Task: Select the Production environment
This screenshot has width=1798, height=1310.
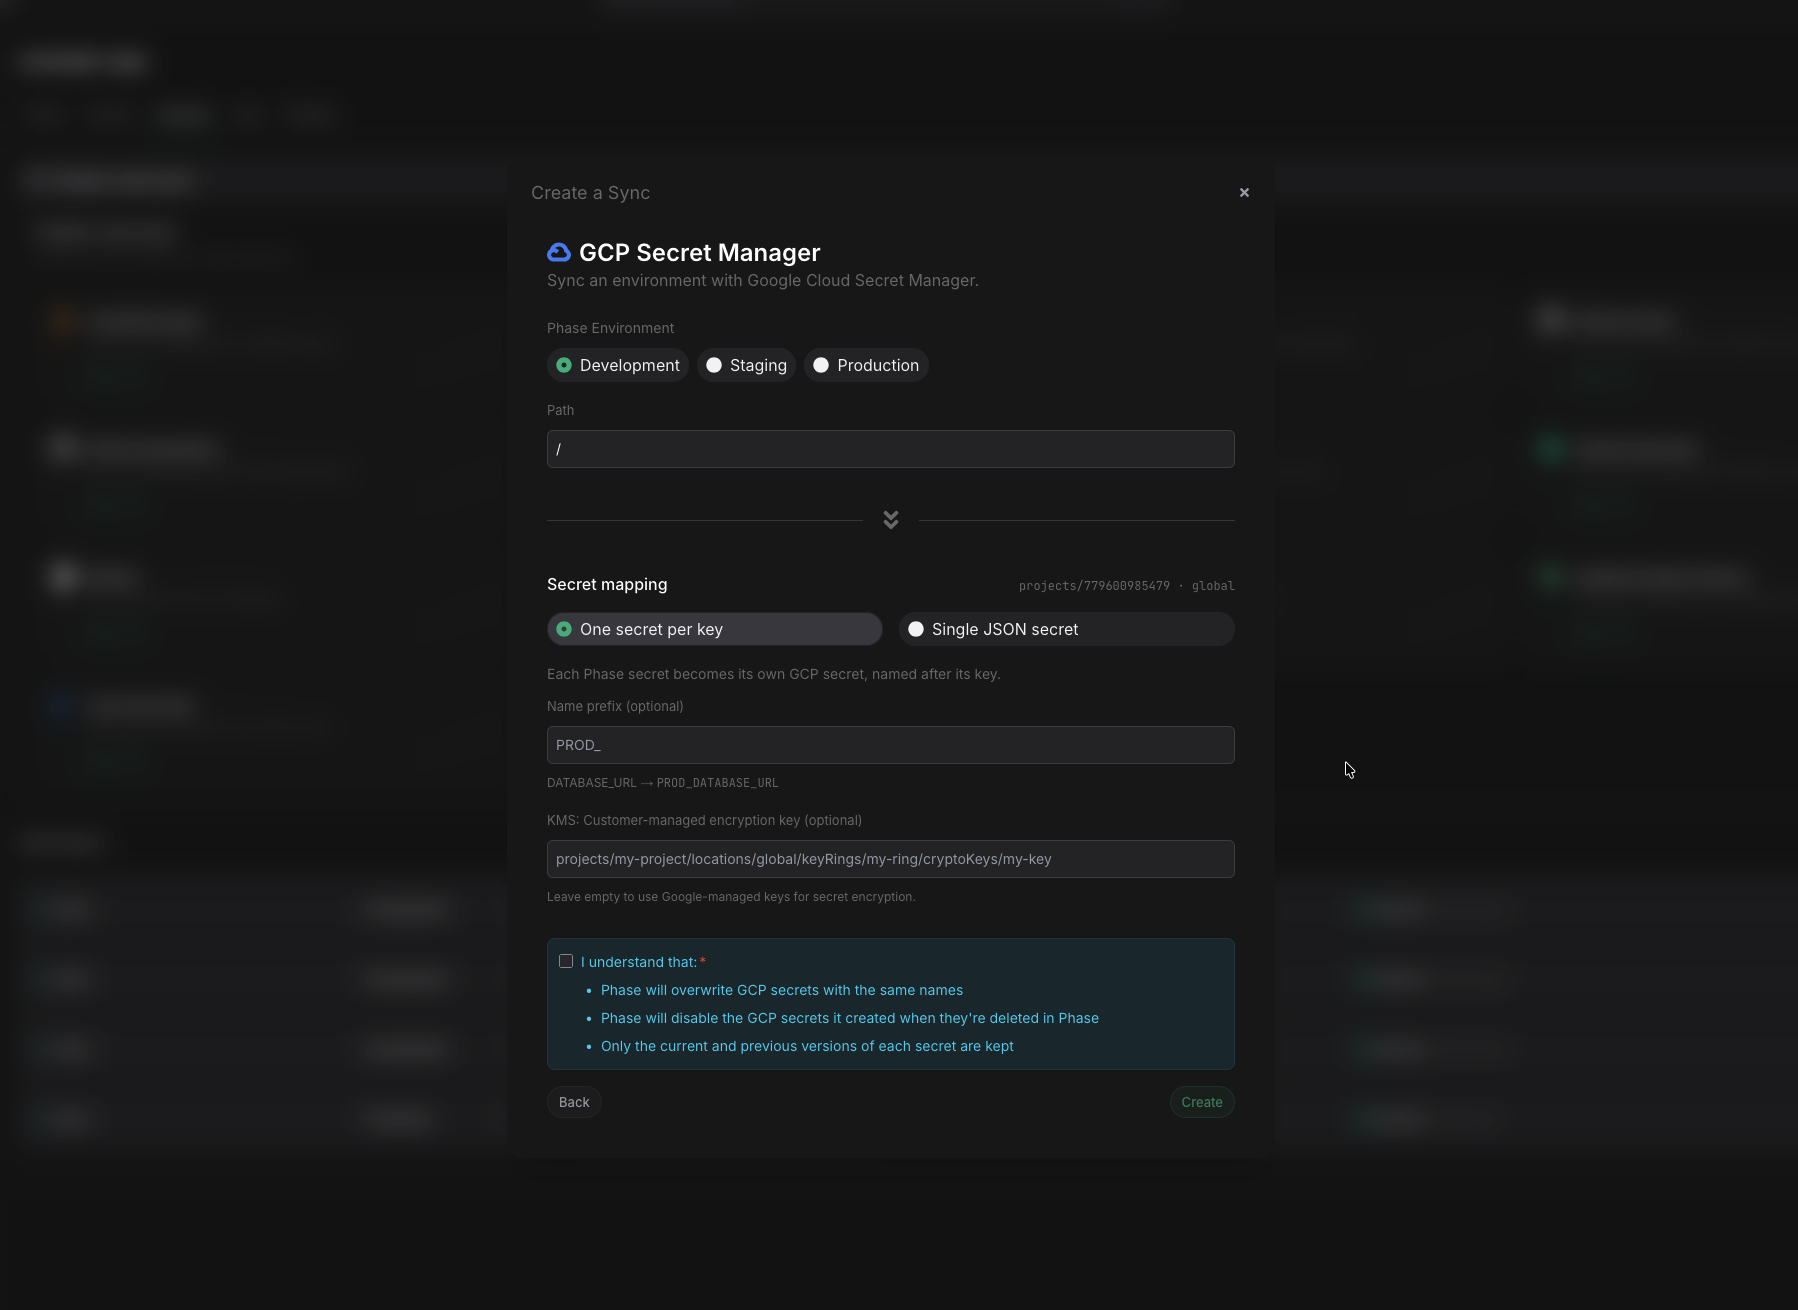Action: (x=866, y=365)
